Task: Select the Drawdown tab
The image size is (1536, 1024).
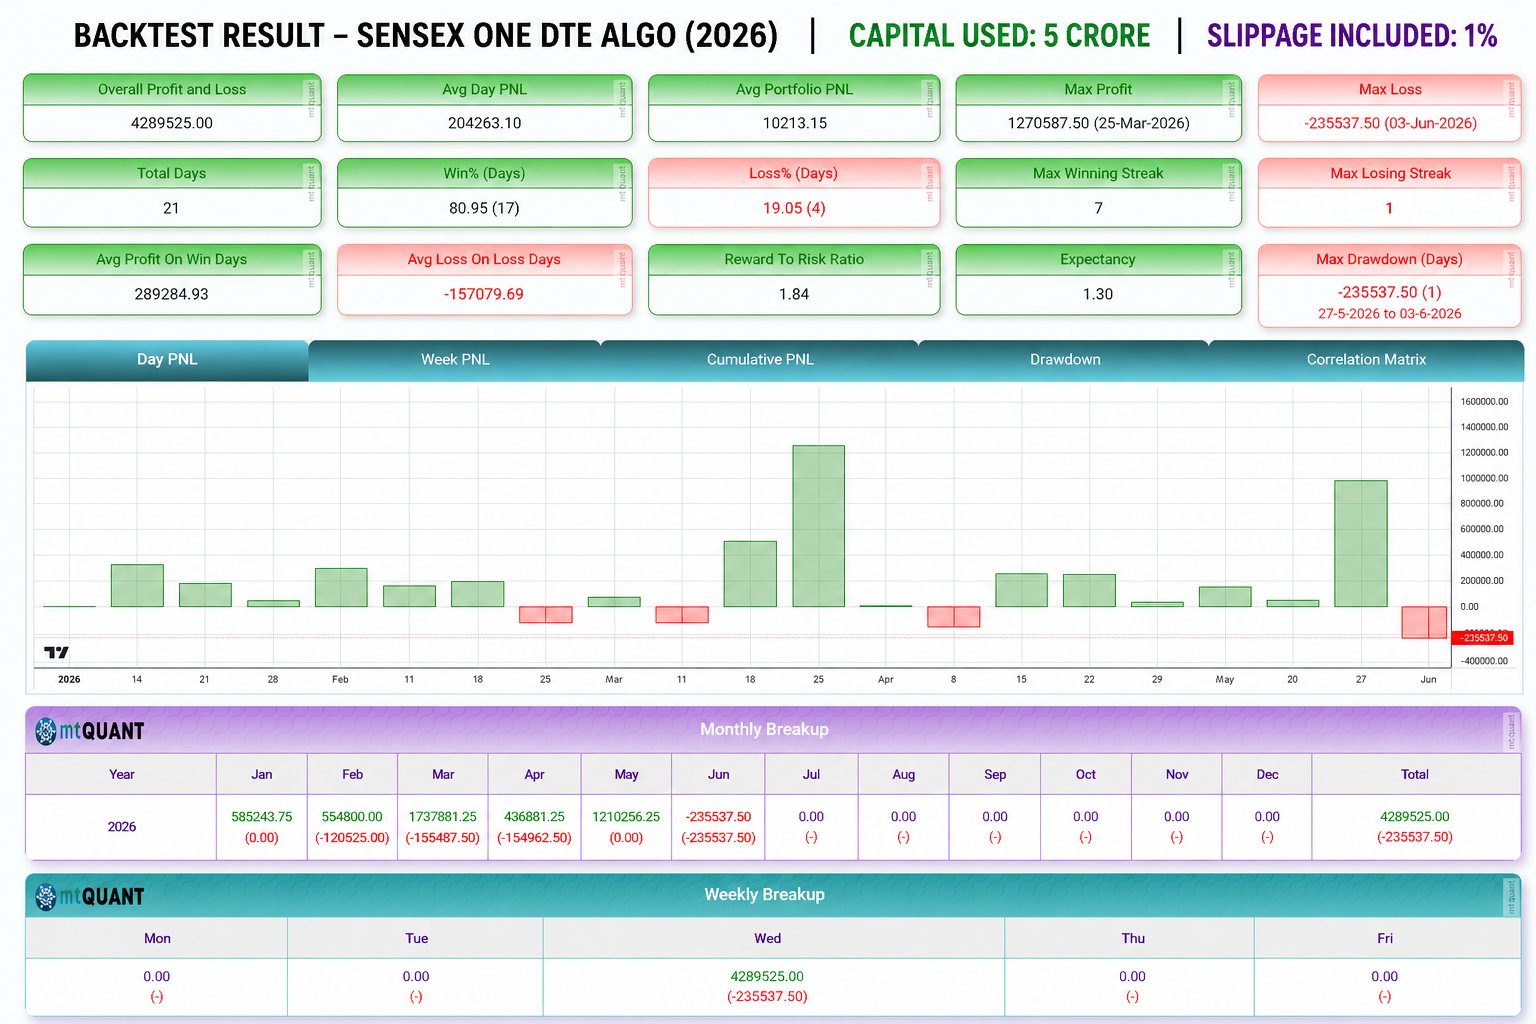Action: pos(1065,360)
